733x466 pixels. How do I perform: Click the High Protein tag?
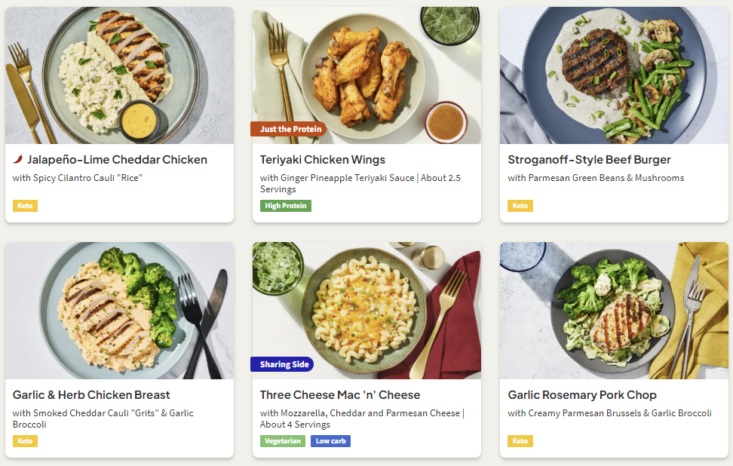point(285,206)
